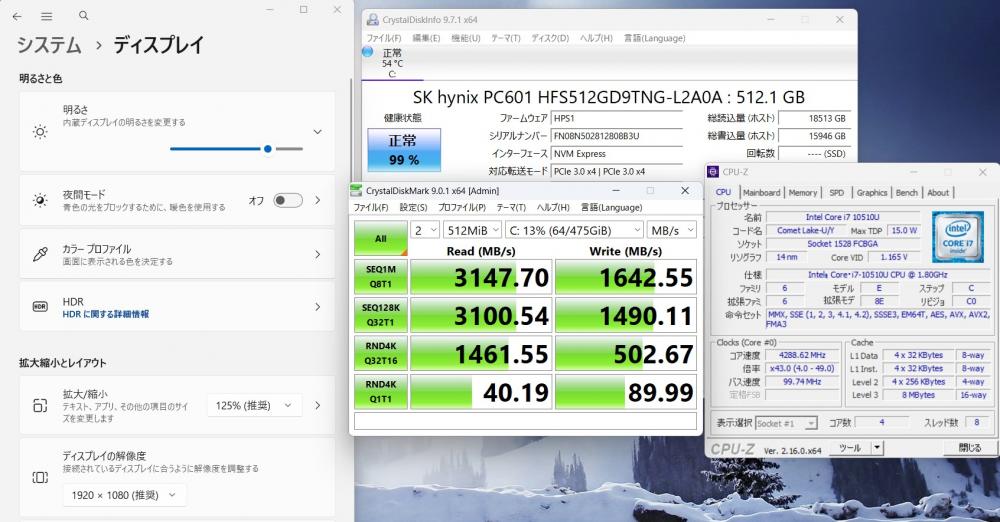Viewport: 1000px width, 522px height.
Task: Switch to the Mainboard tab in CPU-Z
Action: tap(761, 193)
